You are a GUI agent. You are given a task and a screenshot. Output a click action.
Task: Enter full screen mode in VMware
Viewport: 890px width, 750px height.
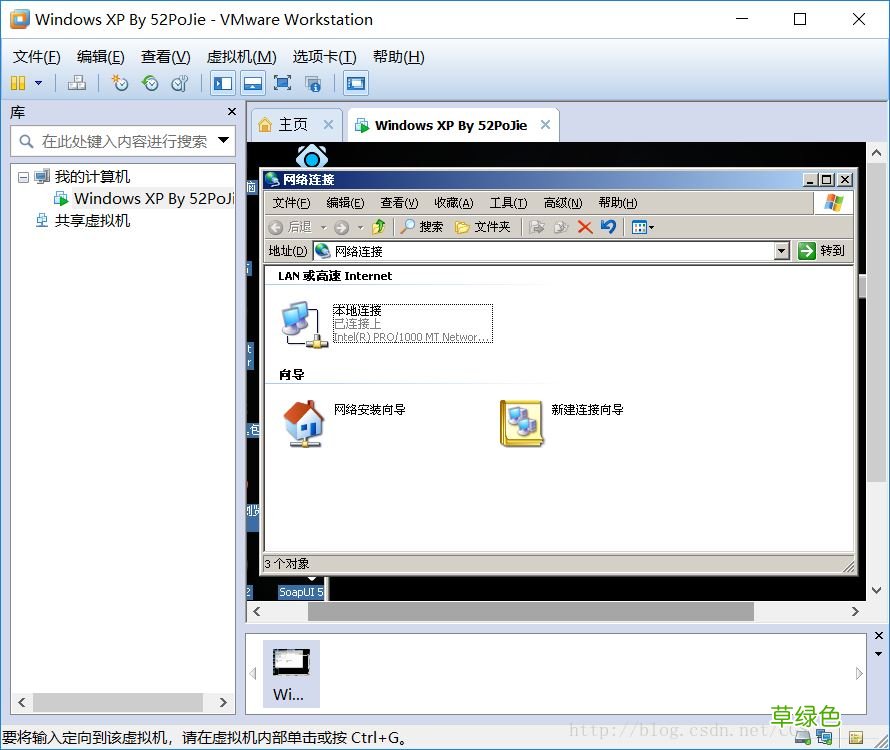283,83
